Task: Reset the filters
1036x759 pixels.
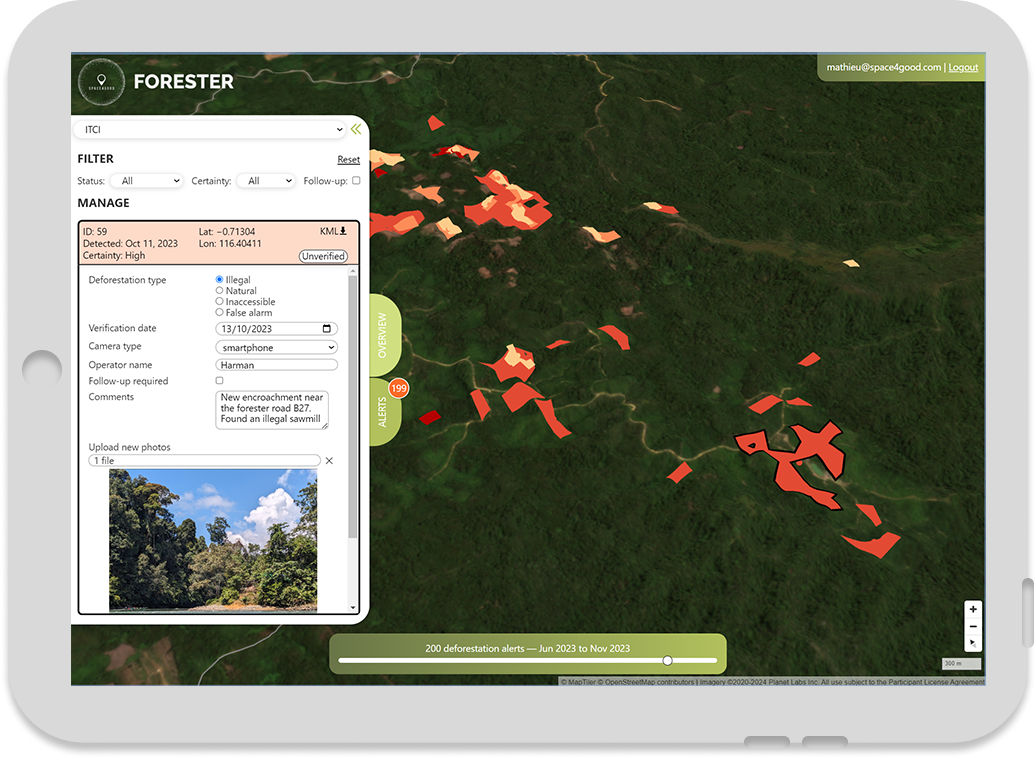Action: [348, 160]
